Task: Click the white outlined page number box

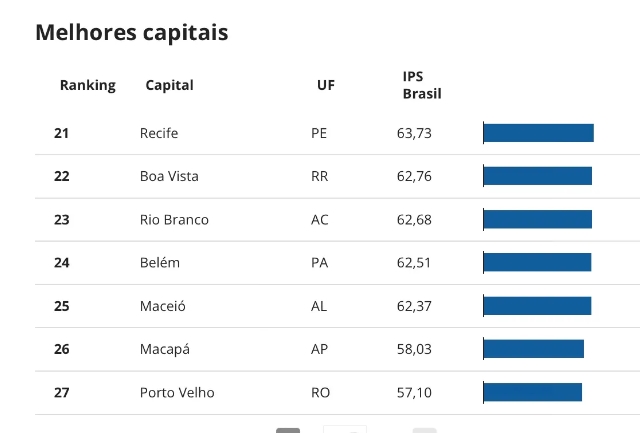Action: click(345, 429)
